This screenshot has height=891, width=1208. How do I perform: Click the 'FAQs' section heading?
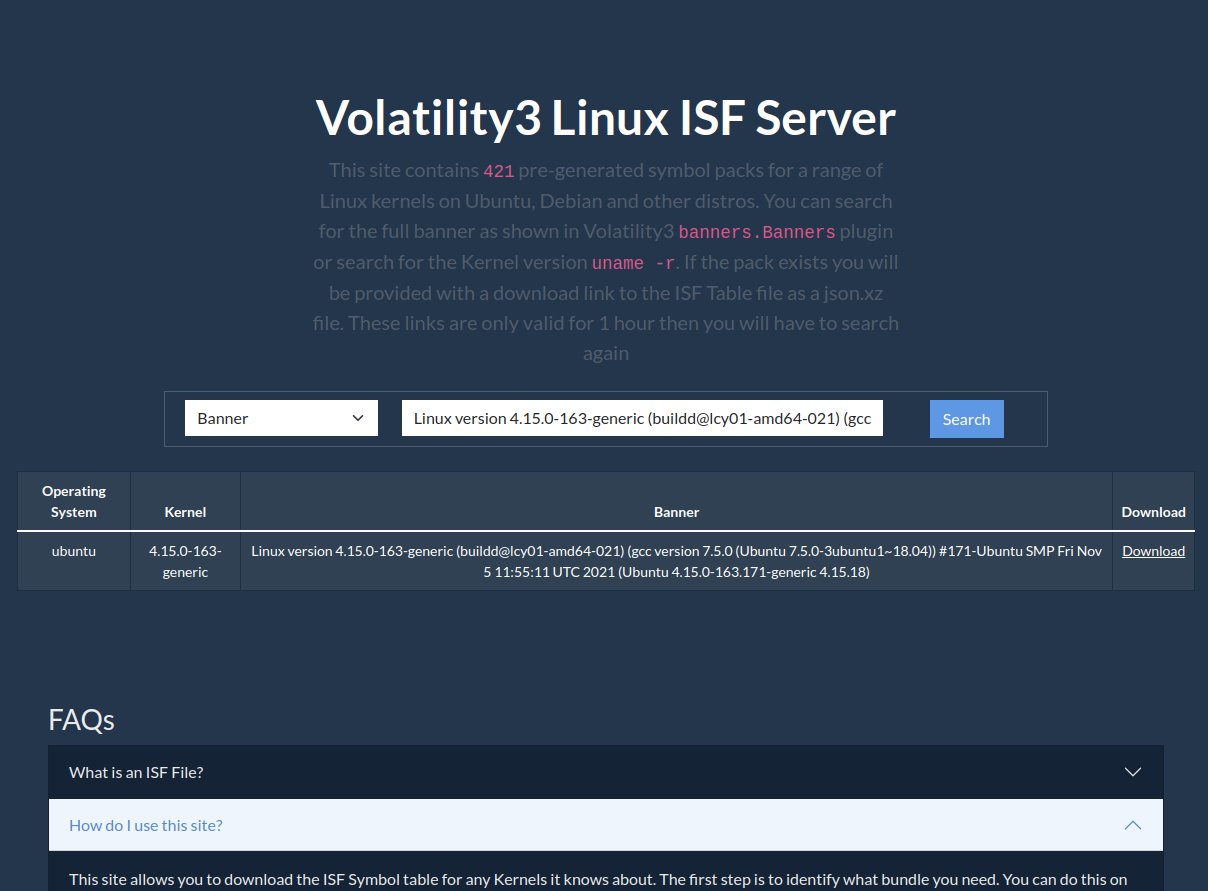[81, 719]
